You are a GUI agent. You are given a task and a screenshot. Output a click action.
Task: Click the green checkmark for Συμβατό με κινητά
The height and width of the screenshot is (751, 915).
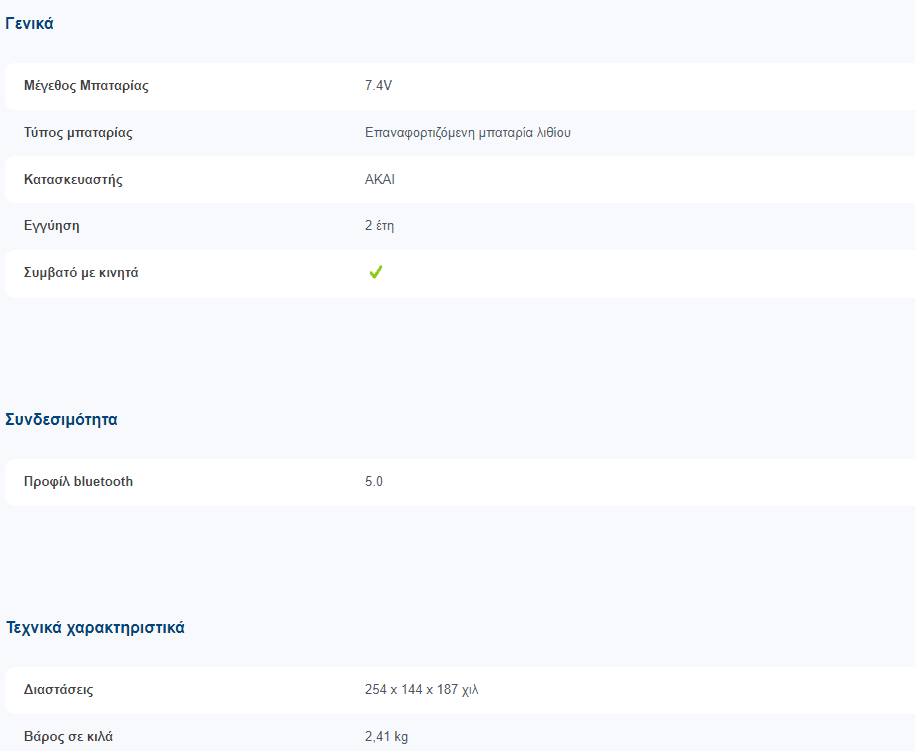(376, 272)
